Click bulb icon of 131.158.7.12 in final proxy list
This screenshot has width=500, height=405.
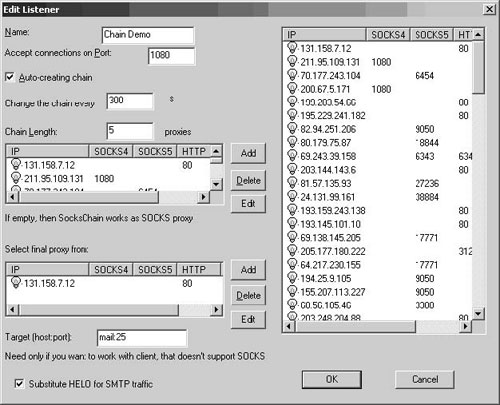(16, 282)
